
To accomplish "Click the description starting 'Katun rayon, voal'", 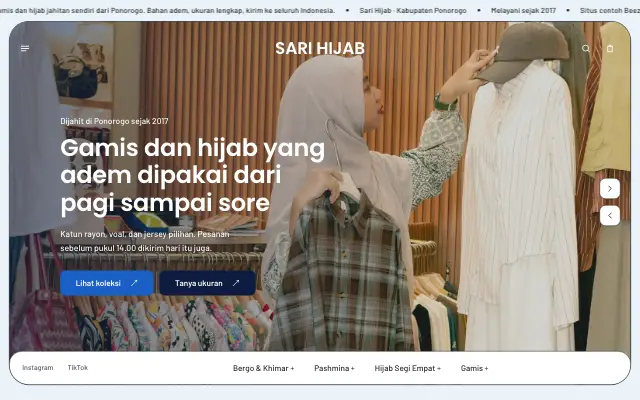I will tap(145, 241).
